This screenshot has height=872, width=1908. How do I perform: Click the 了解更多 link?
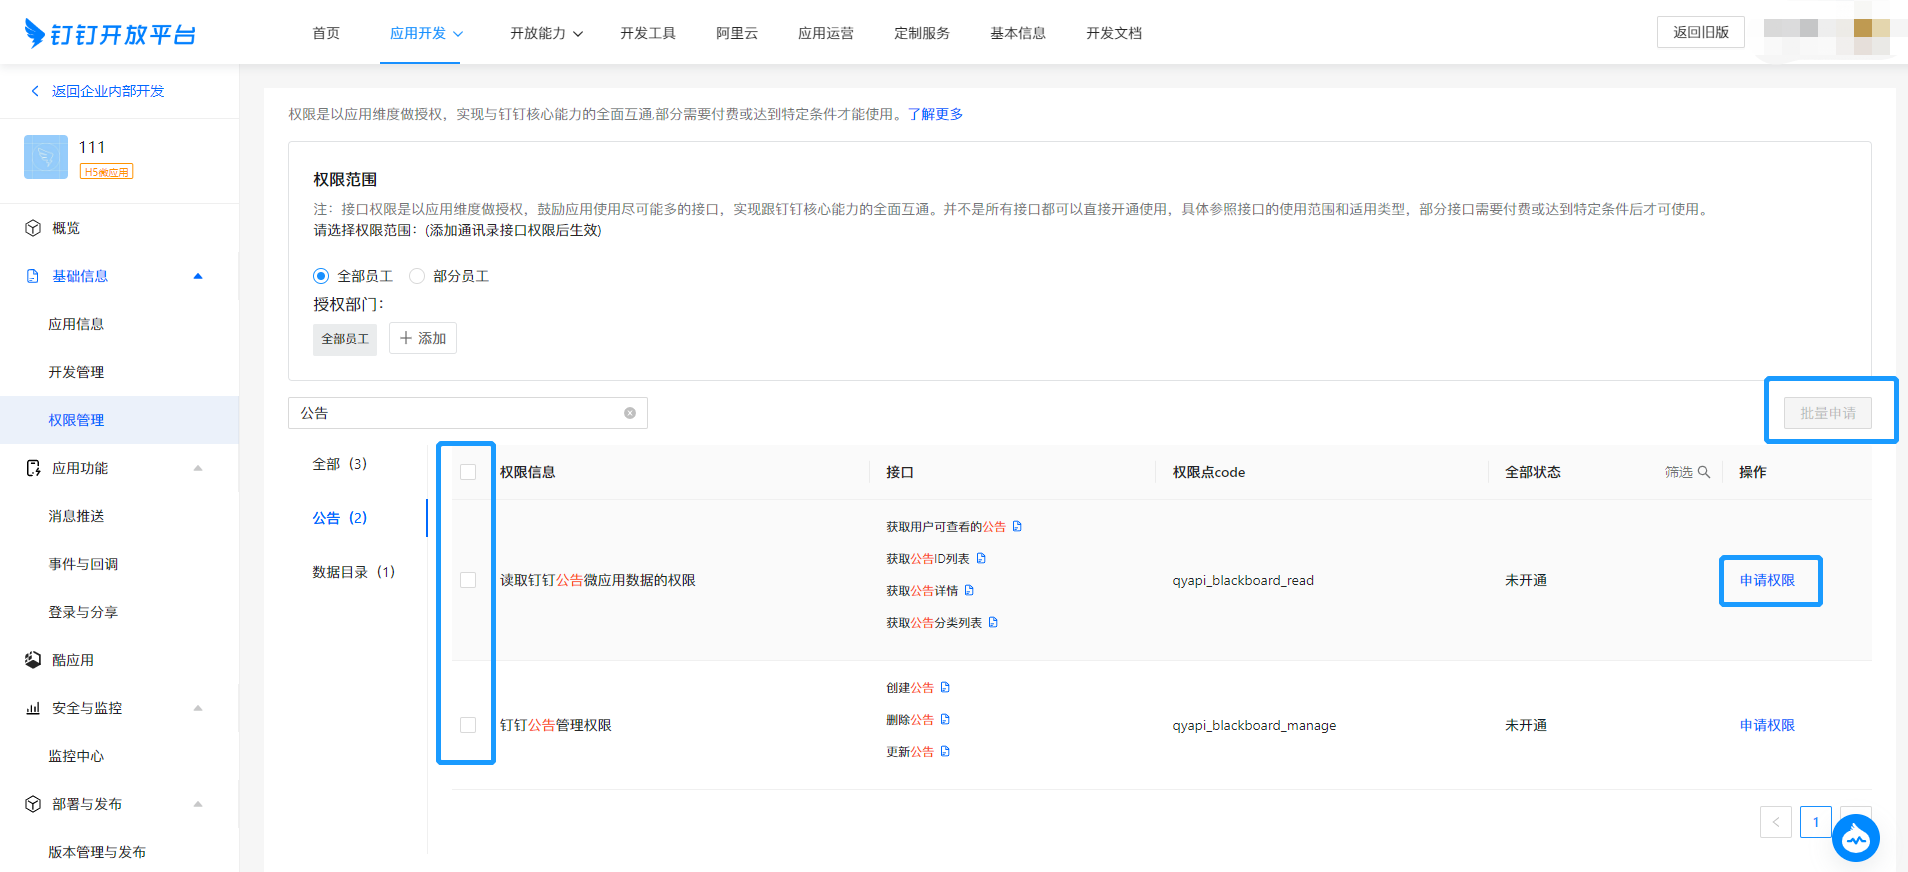click(x=935, y=114)
